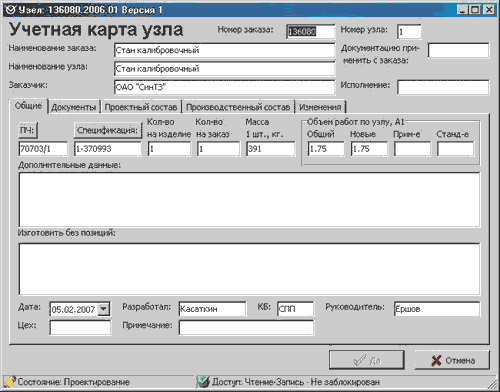Screen dimensions: 500x392
Task: Click the empty Примечание field
Action: tap(246, 327)
